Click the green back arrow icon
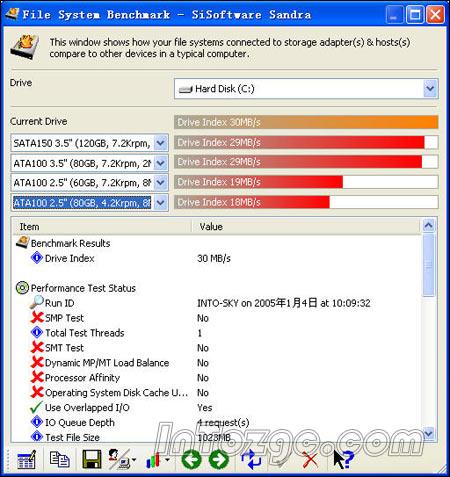 point(191,459)
